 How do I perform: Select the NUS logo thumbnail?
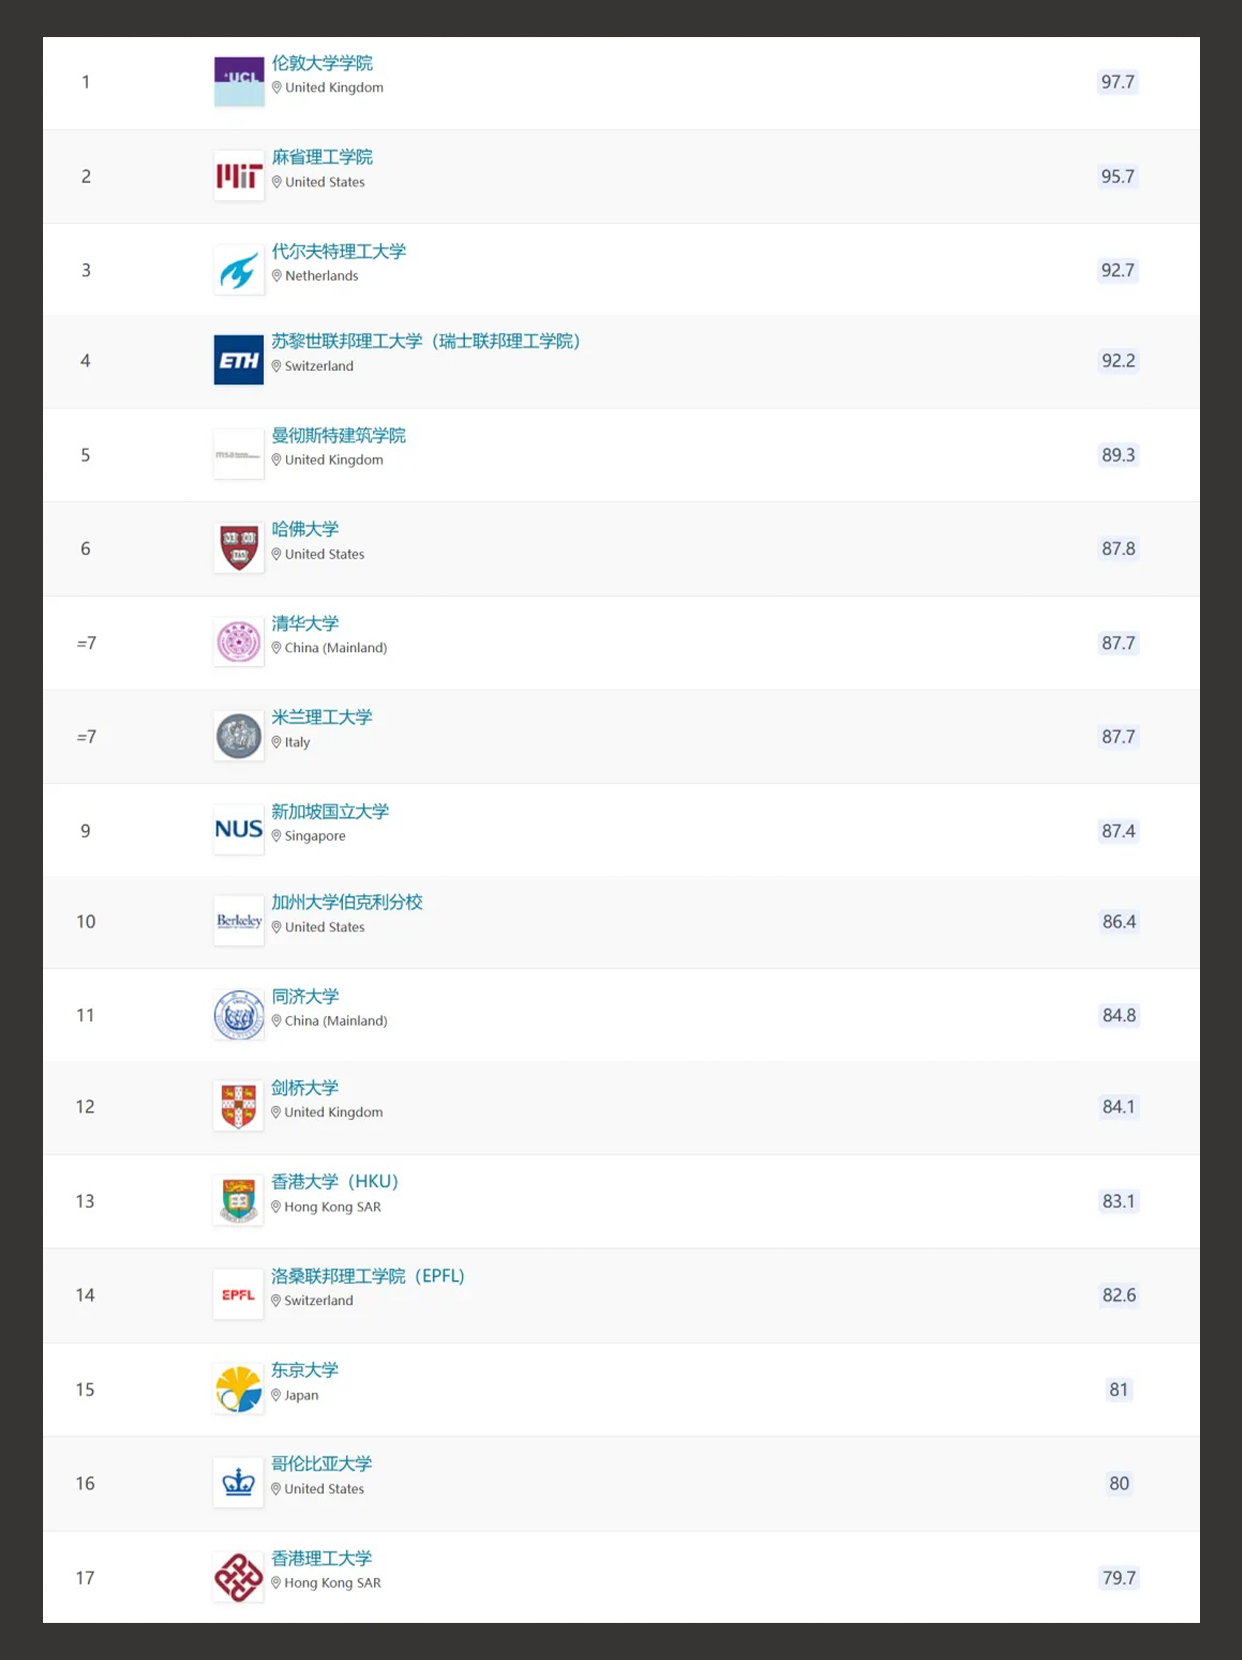click(x=239, y=830)
